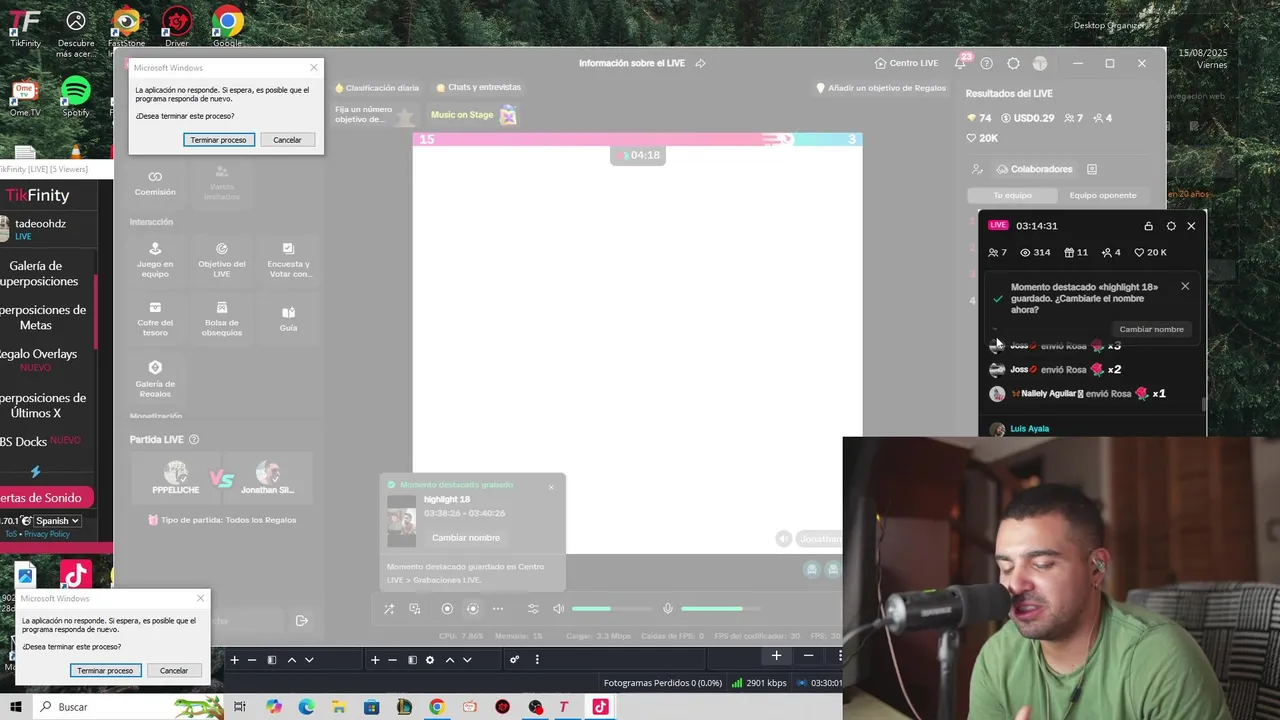Click the record button in the control bar

point(447,609)
